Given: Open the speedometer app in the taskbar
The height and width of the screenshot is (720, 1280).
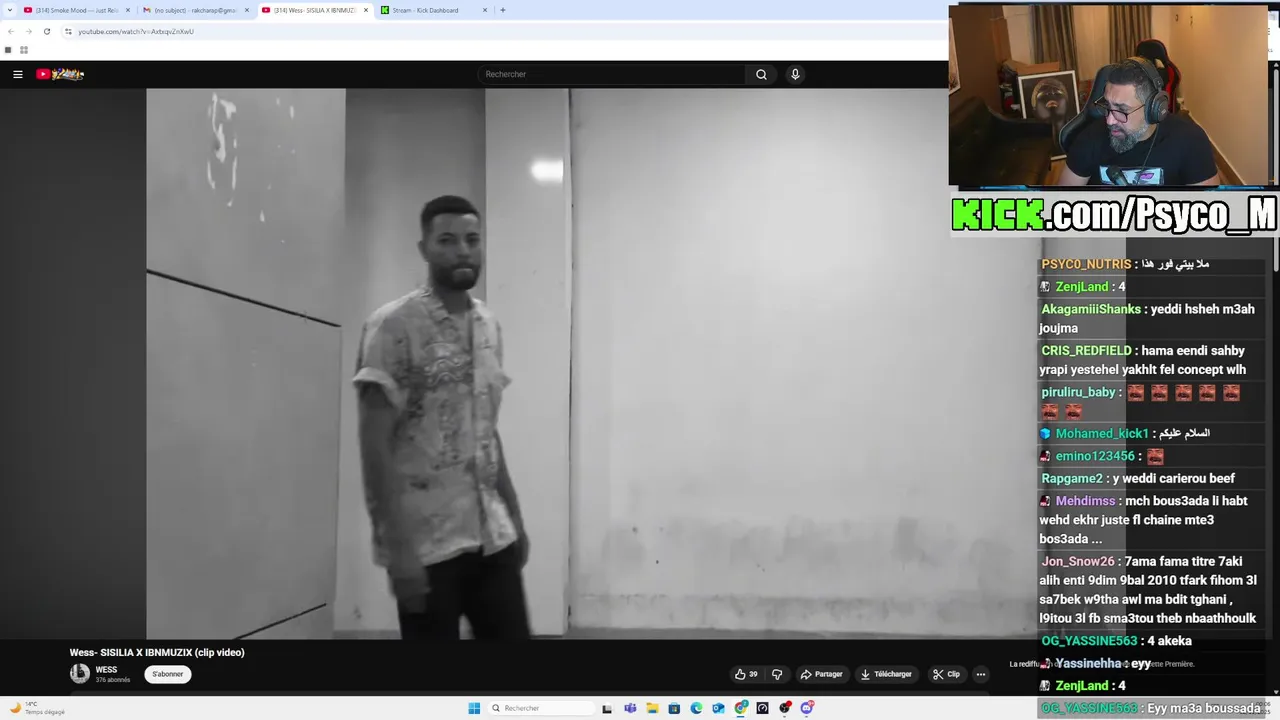Looking at the screenshot, I should [x=763, y=708].
